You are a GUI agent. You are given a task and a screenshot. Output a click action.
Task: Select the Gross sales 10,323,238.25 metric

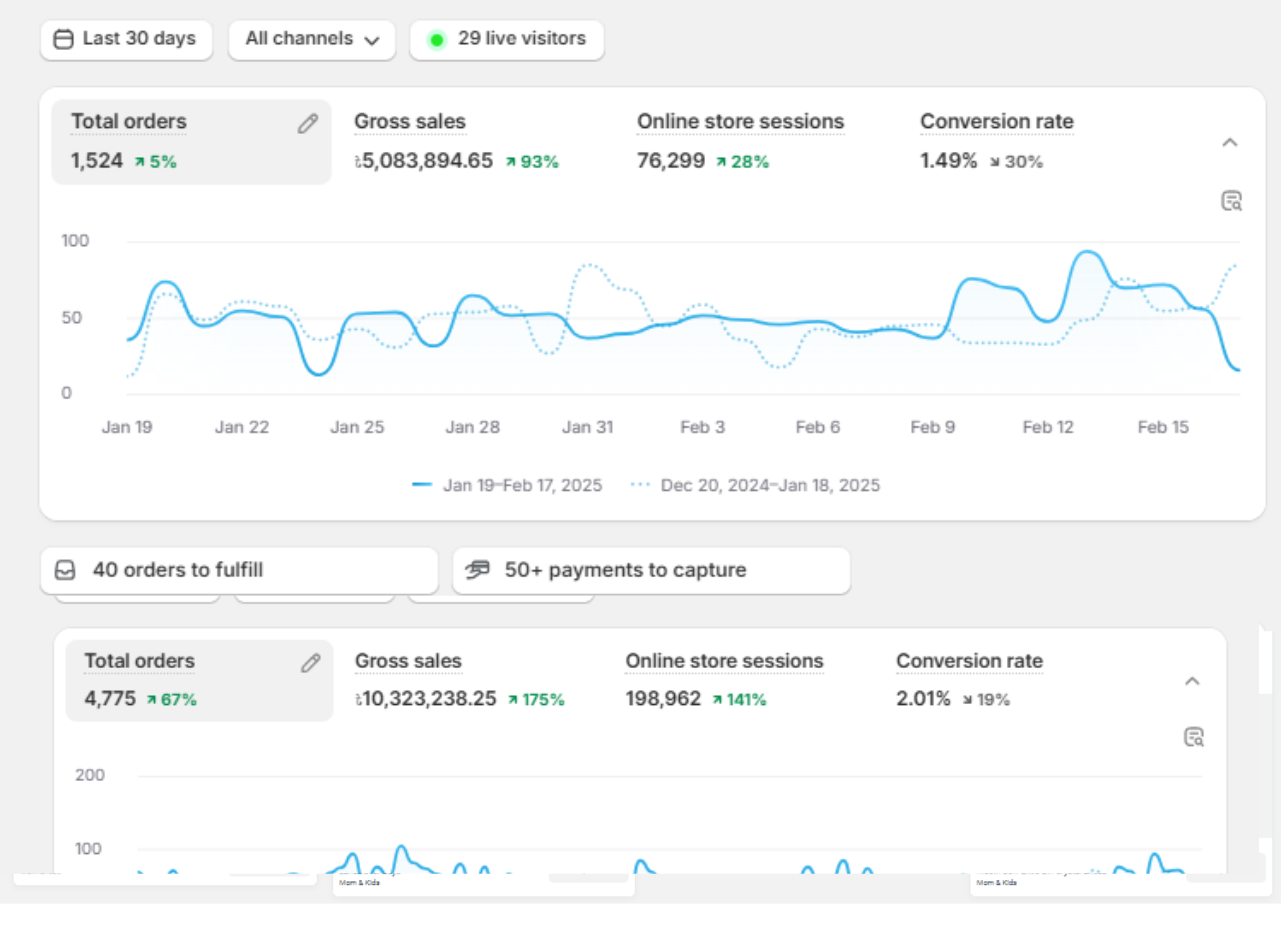[460, 680]
